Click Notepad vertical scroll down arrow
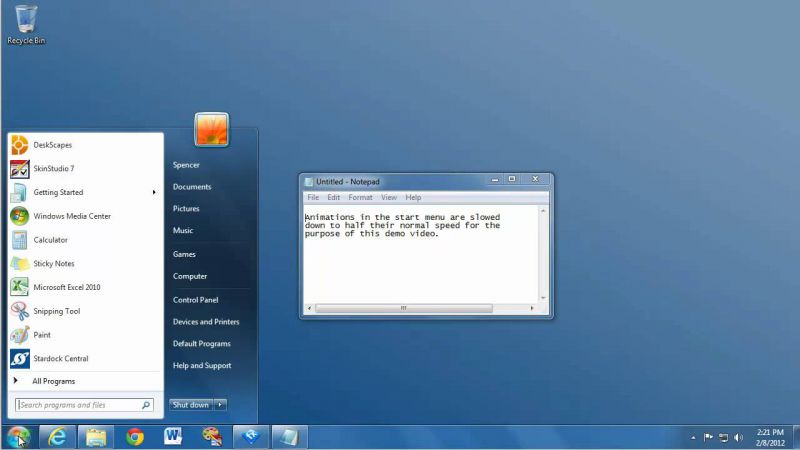The width and height of the screenshot is (800, 450). tap(543, 298)
